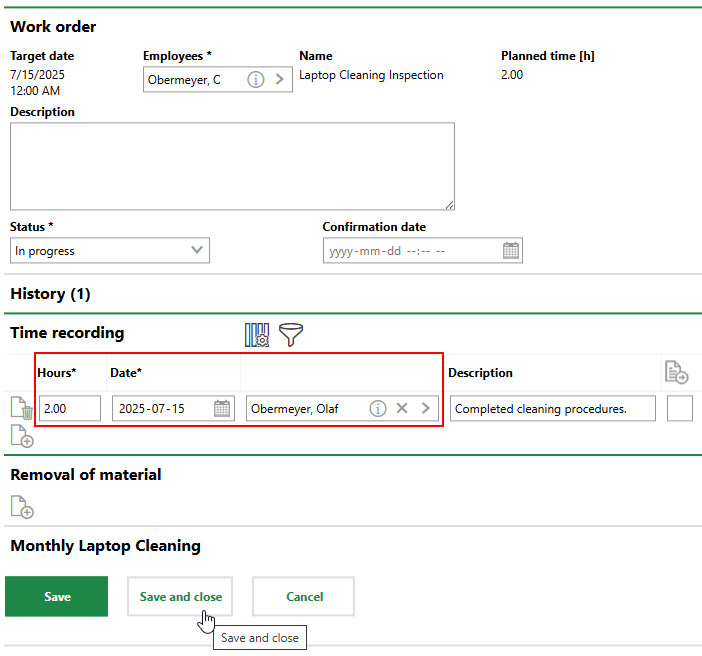This screenshot has height=656, width=702.
Task: Show info for Obermeyer, Olaf
Action: click(x=377, y=408)
